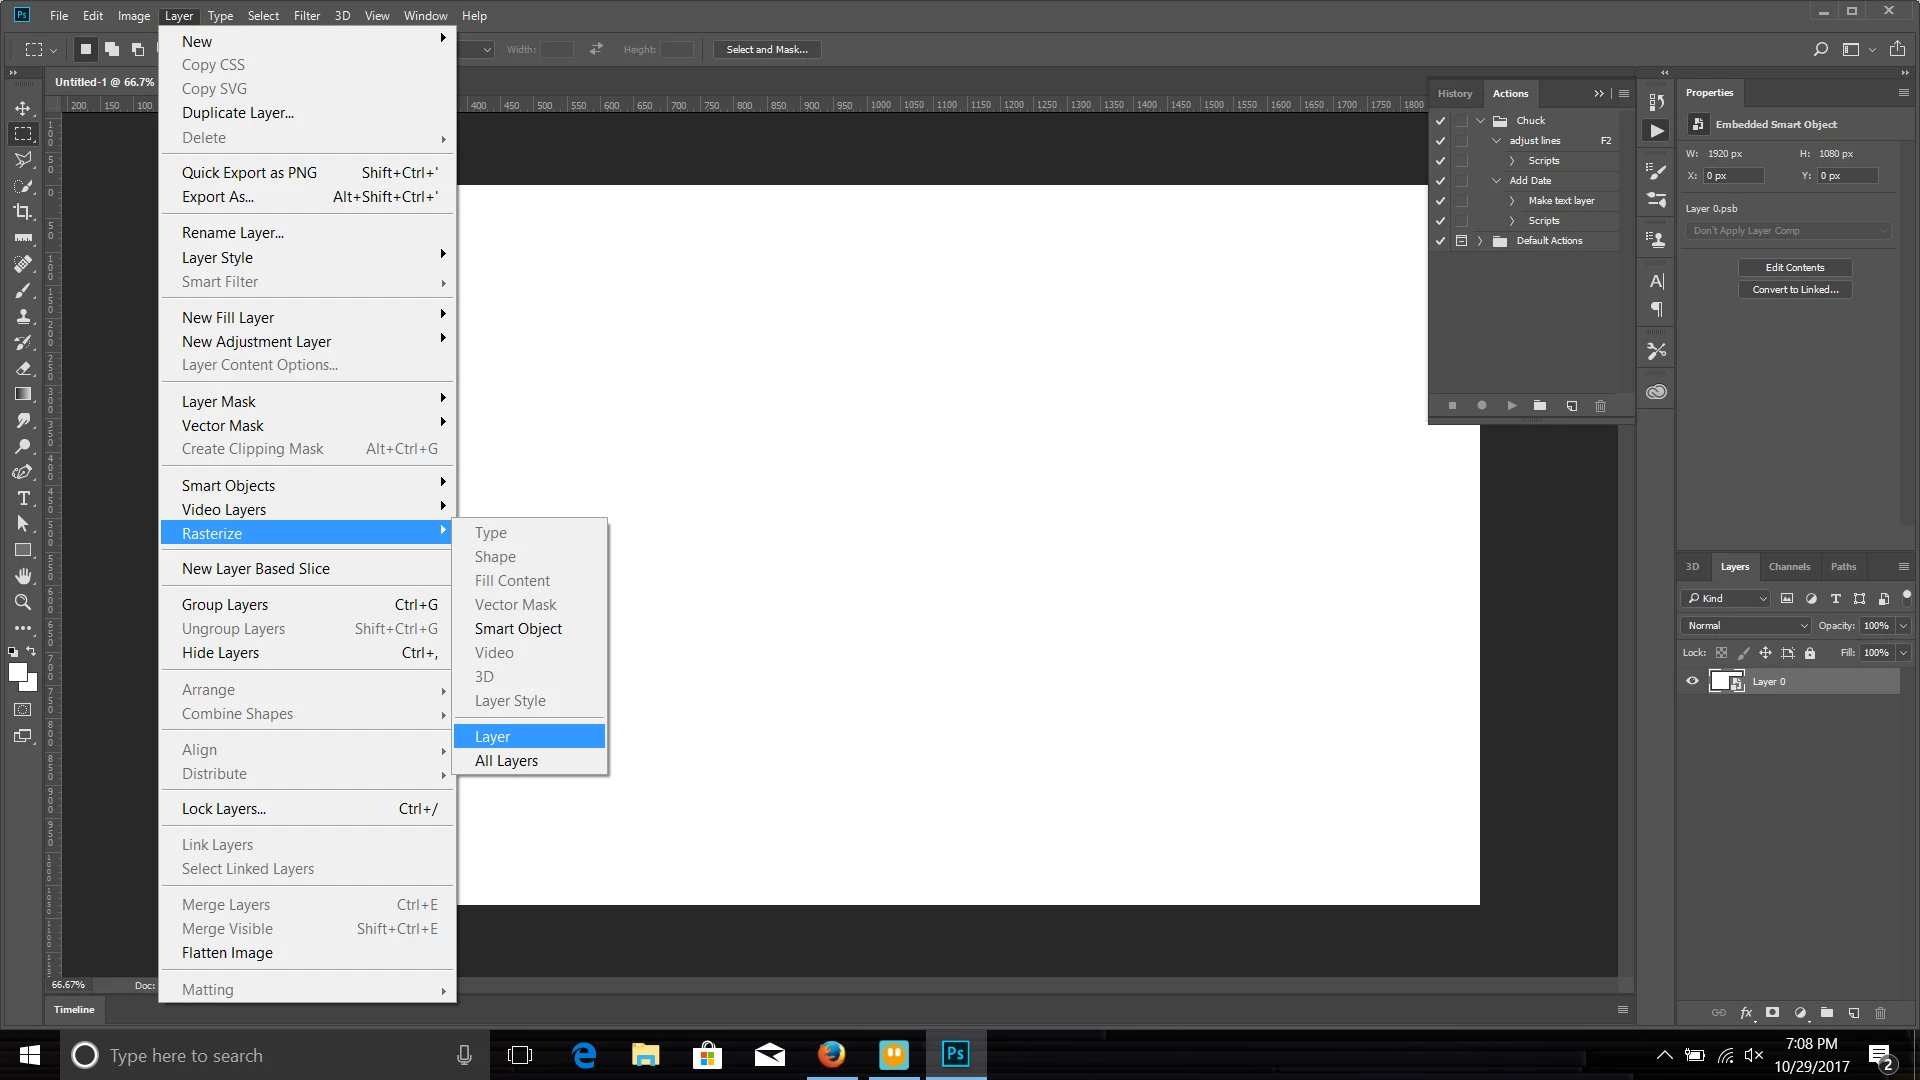Toggle the checkmark next to Add Date action
This screenshot has width=1920, height=1080.
pos(1440,181)
